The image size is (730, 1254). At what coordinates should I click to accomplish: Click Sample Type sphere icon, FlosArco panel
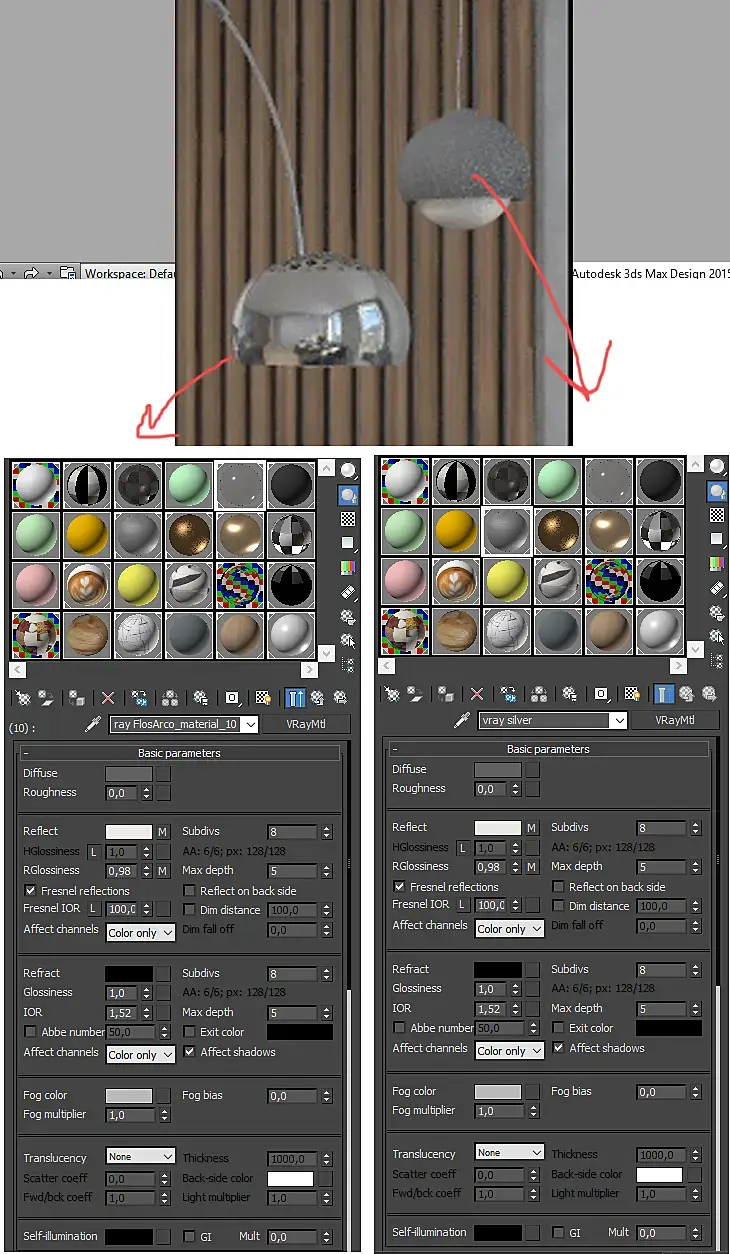click(348, 470)
